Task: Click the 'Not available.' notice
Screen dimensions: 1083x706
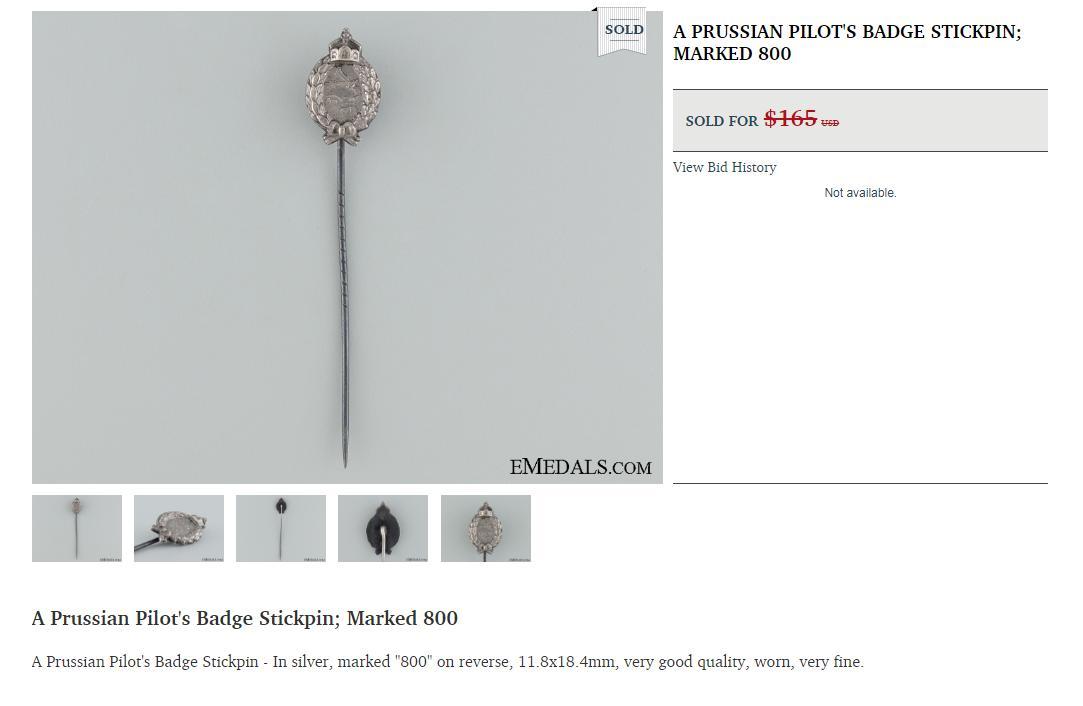Action: click(860, 193)
